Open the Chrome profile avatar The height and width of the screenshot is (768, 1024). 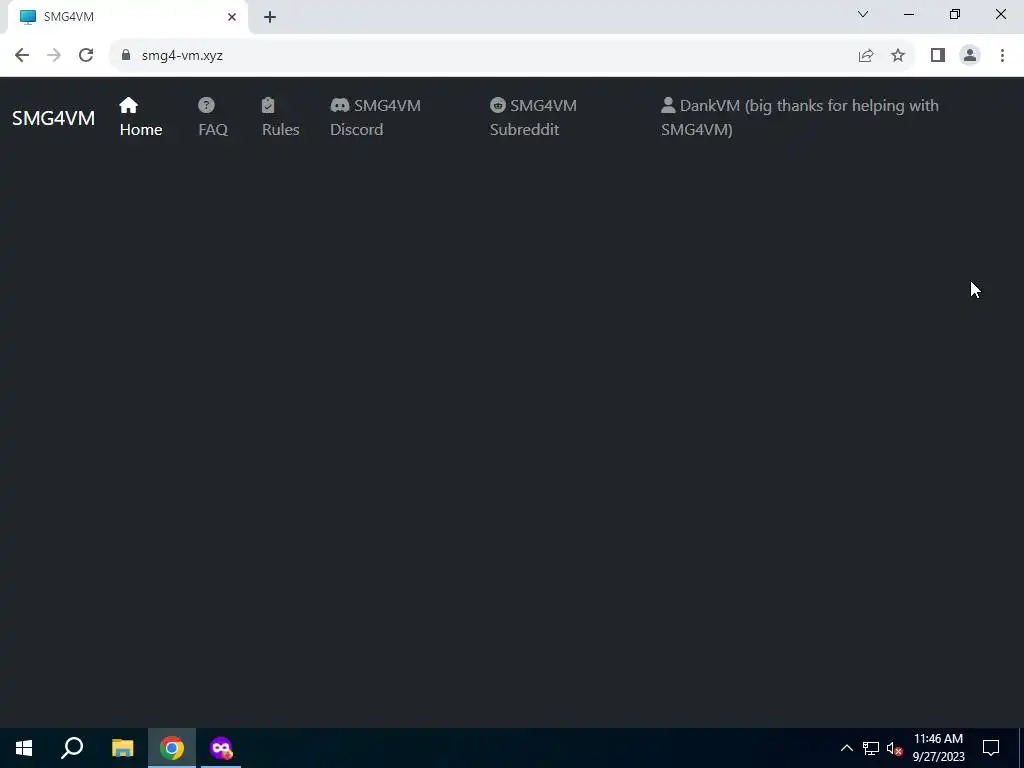pyautogui.click(x=970, y=56)
